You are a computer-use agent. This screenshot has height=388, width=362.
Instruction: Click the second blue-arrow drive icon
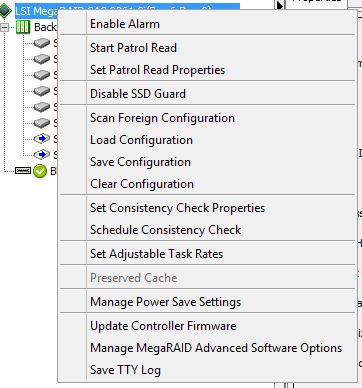pos(42,154)
